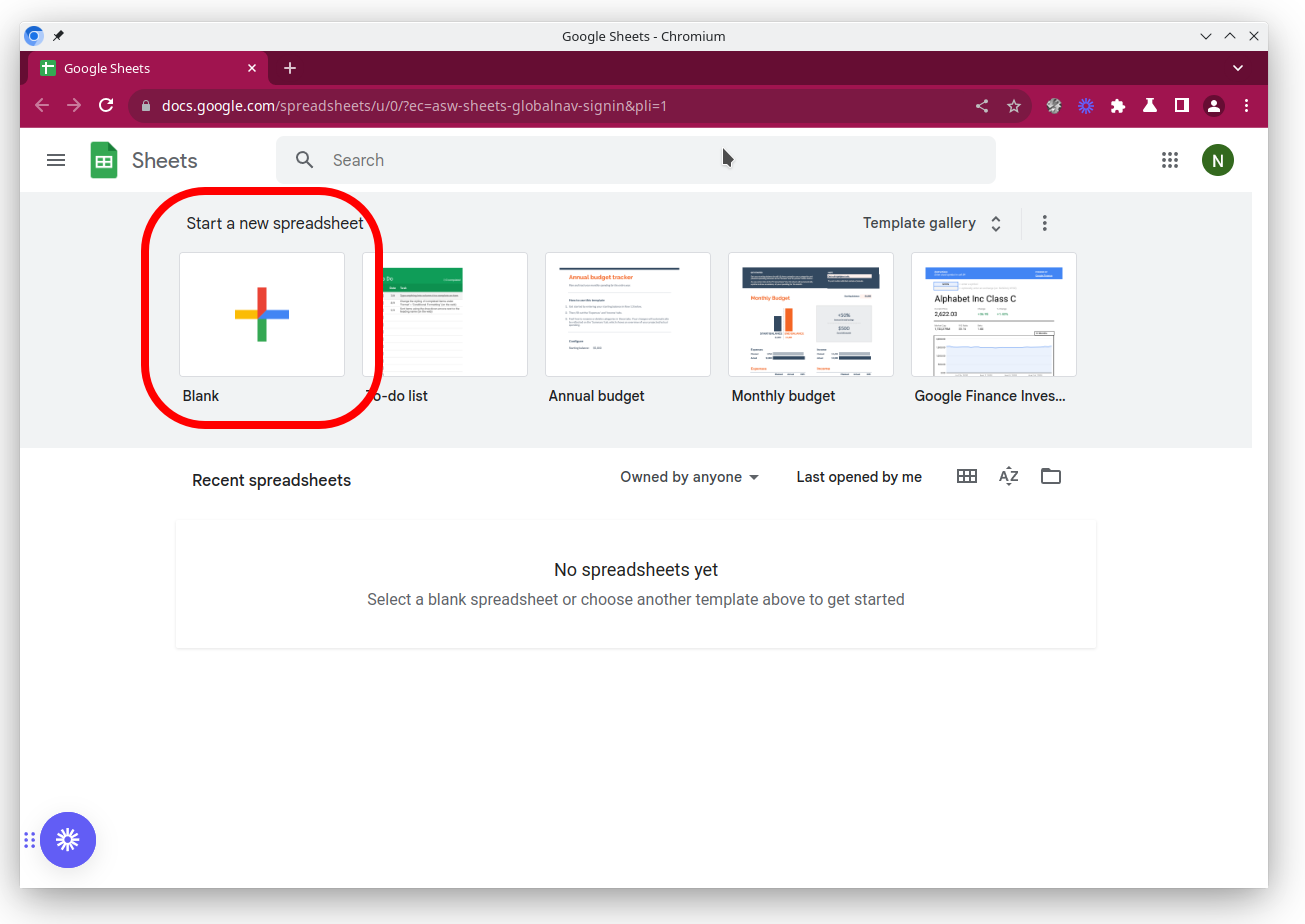1305x924 pixels.
Task: Open the AZ sort options icon
Action: tap(1009, 477)
